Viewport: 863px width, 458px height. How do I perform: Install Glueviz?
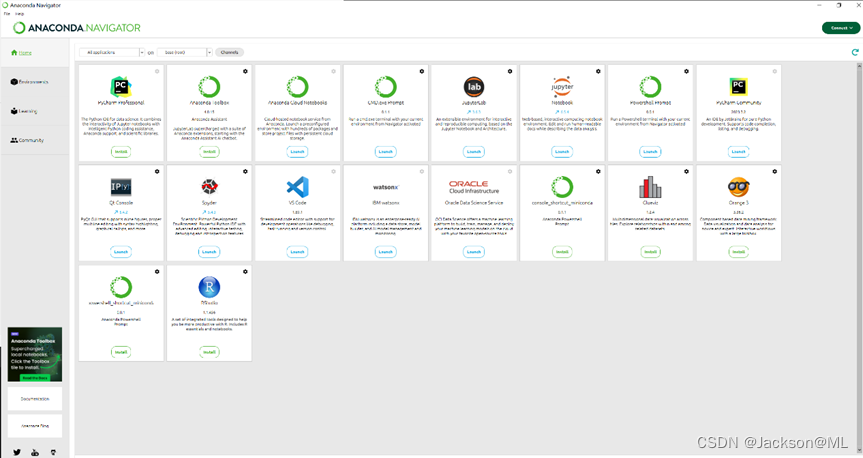pyautogui.click(x=651, y=252)
